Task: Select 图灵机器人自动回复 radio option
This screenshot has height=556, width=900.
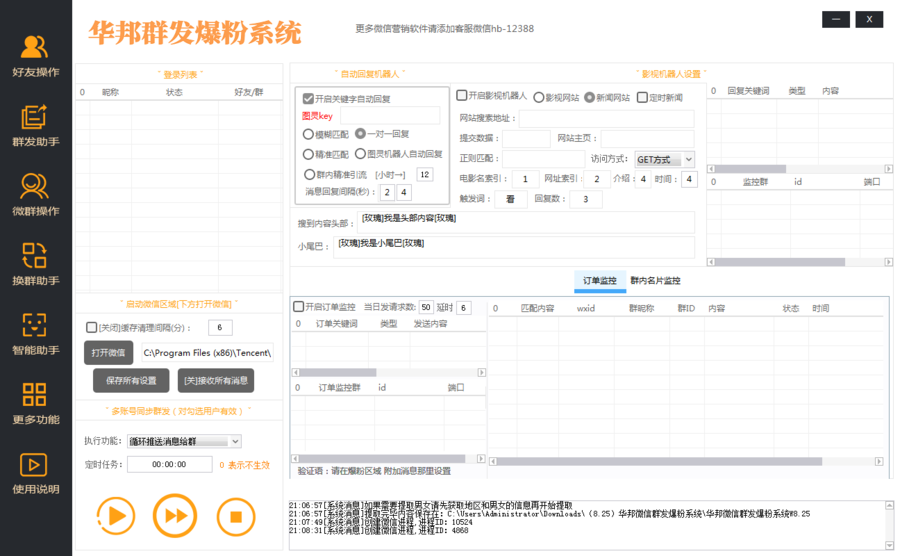Action: pos(360,154)
